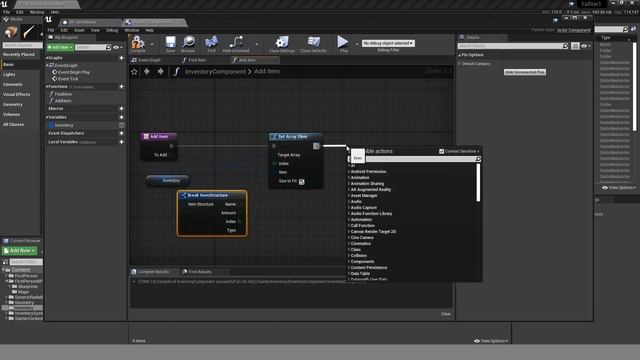Open the blueprint editor File menu
Viewport: 640px width, 360px height.
51,30
